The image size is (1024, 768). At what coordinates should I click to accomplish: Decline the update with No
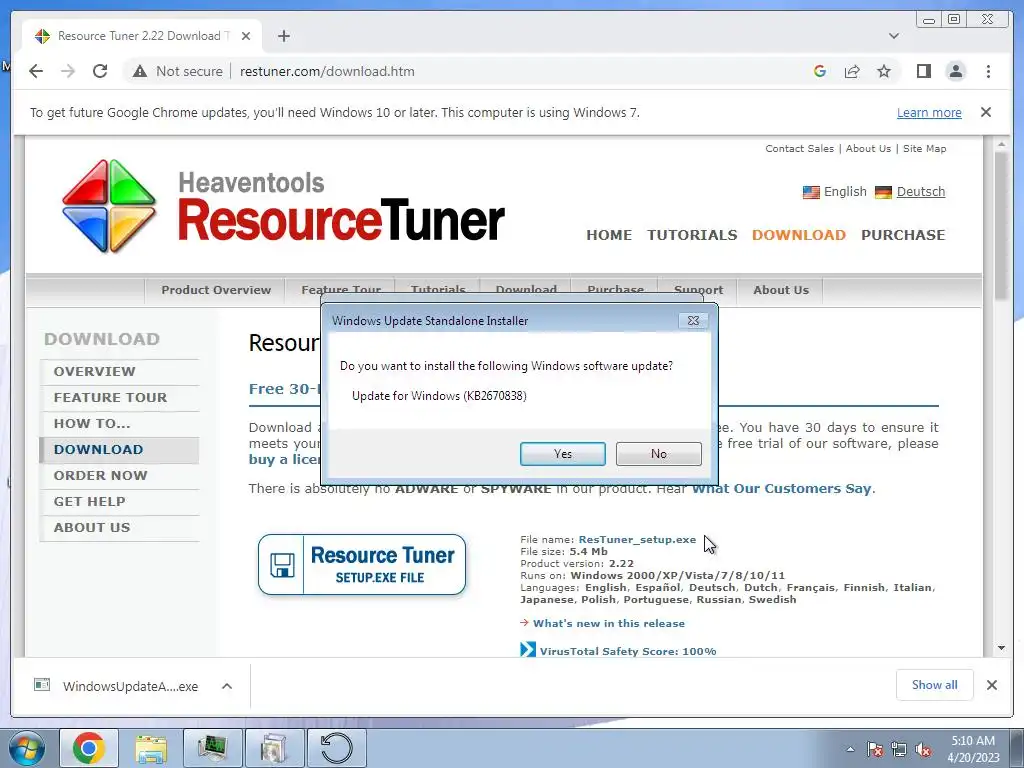658,454
